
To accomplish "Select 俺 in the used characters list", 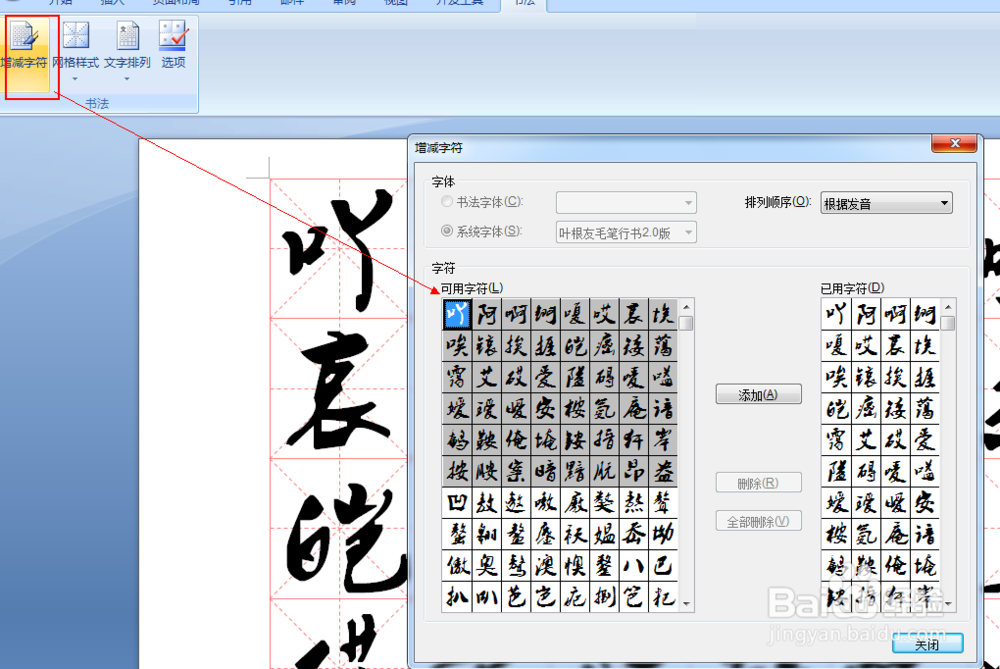I will pos(895,565).
